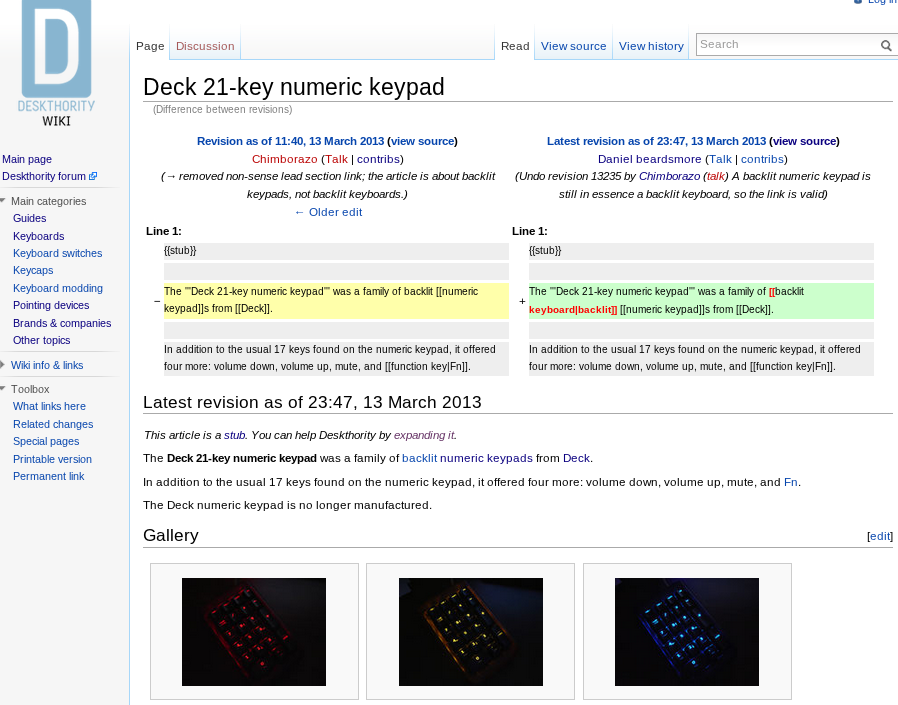Open Keycaps category
Viewport: 898px width, 705px height.
pos(33,270)
